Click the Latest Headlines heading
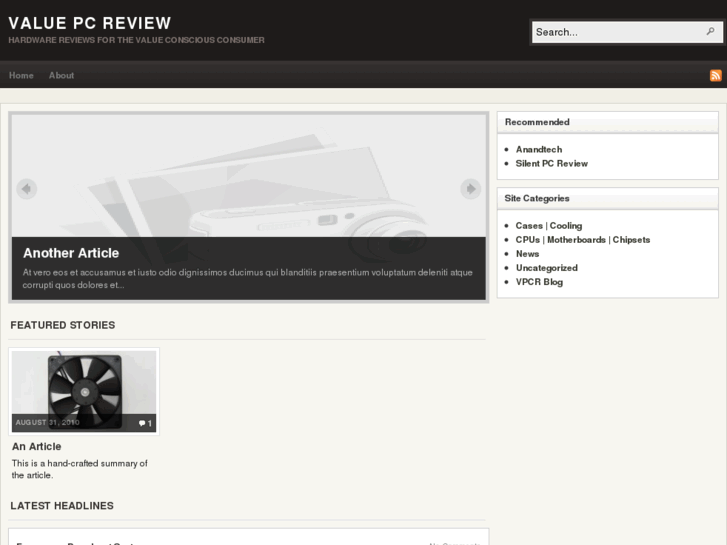The height and width of the screenshot is (545, 727). pyautogui.click(x=62, y=506)
